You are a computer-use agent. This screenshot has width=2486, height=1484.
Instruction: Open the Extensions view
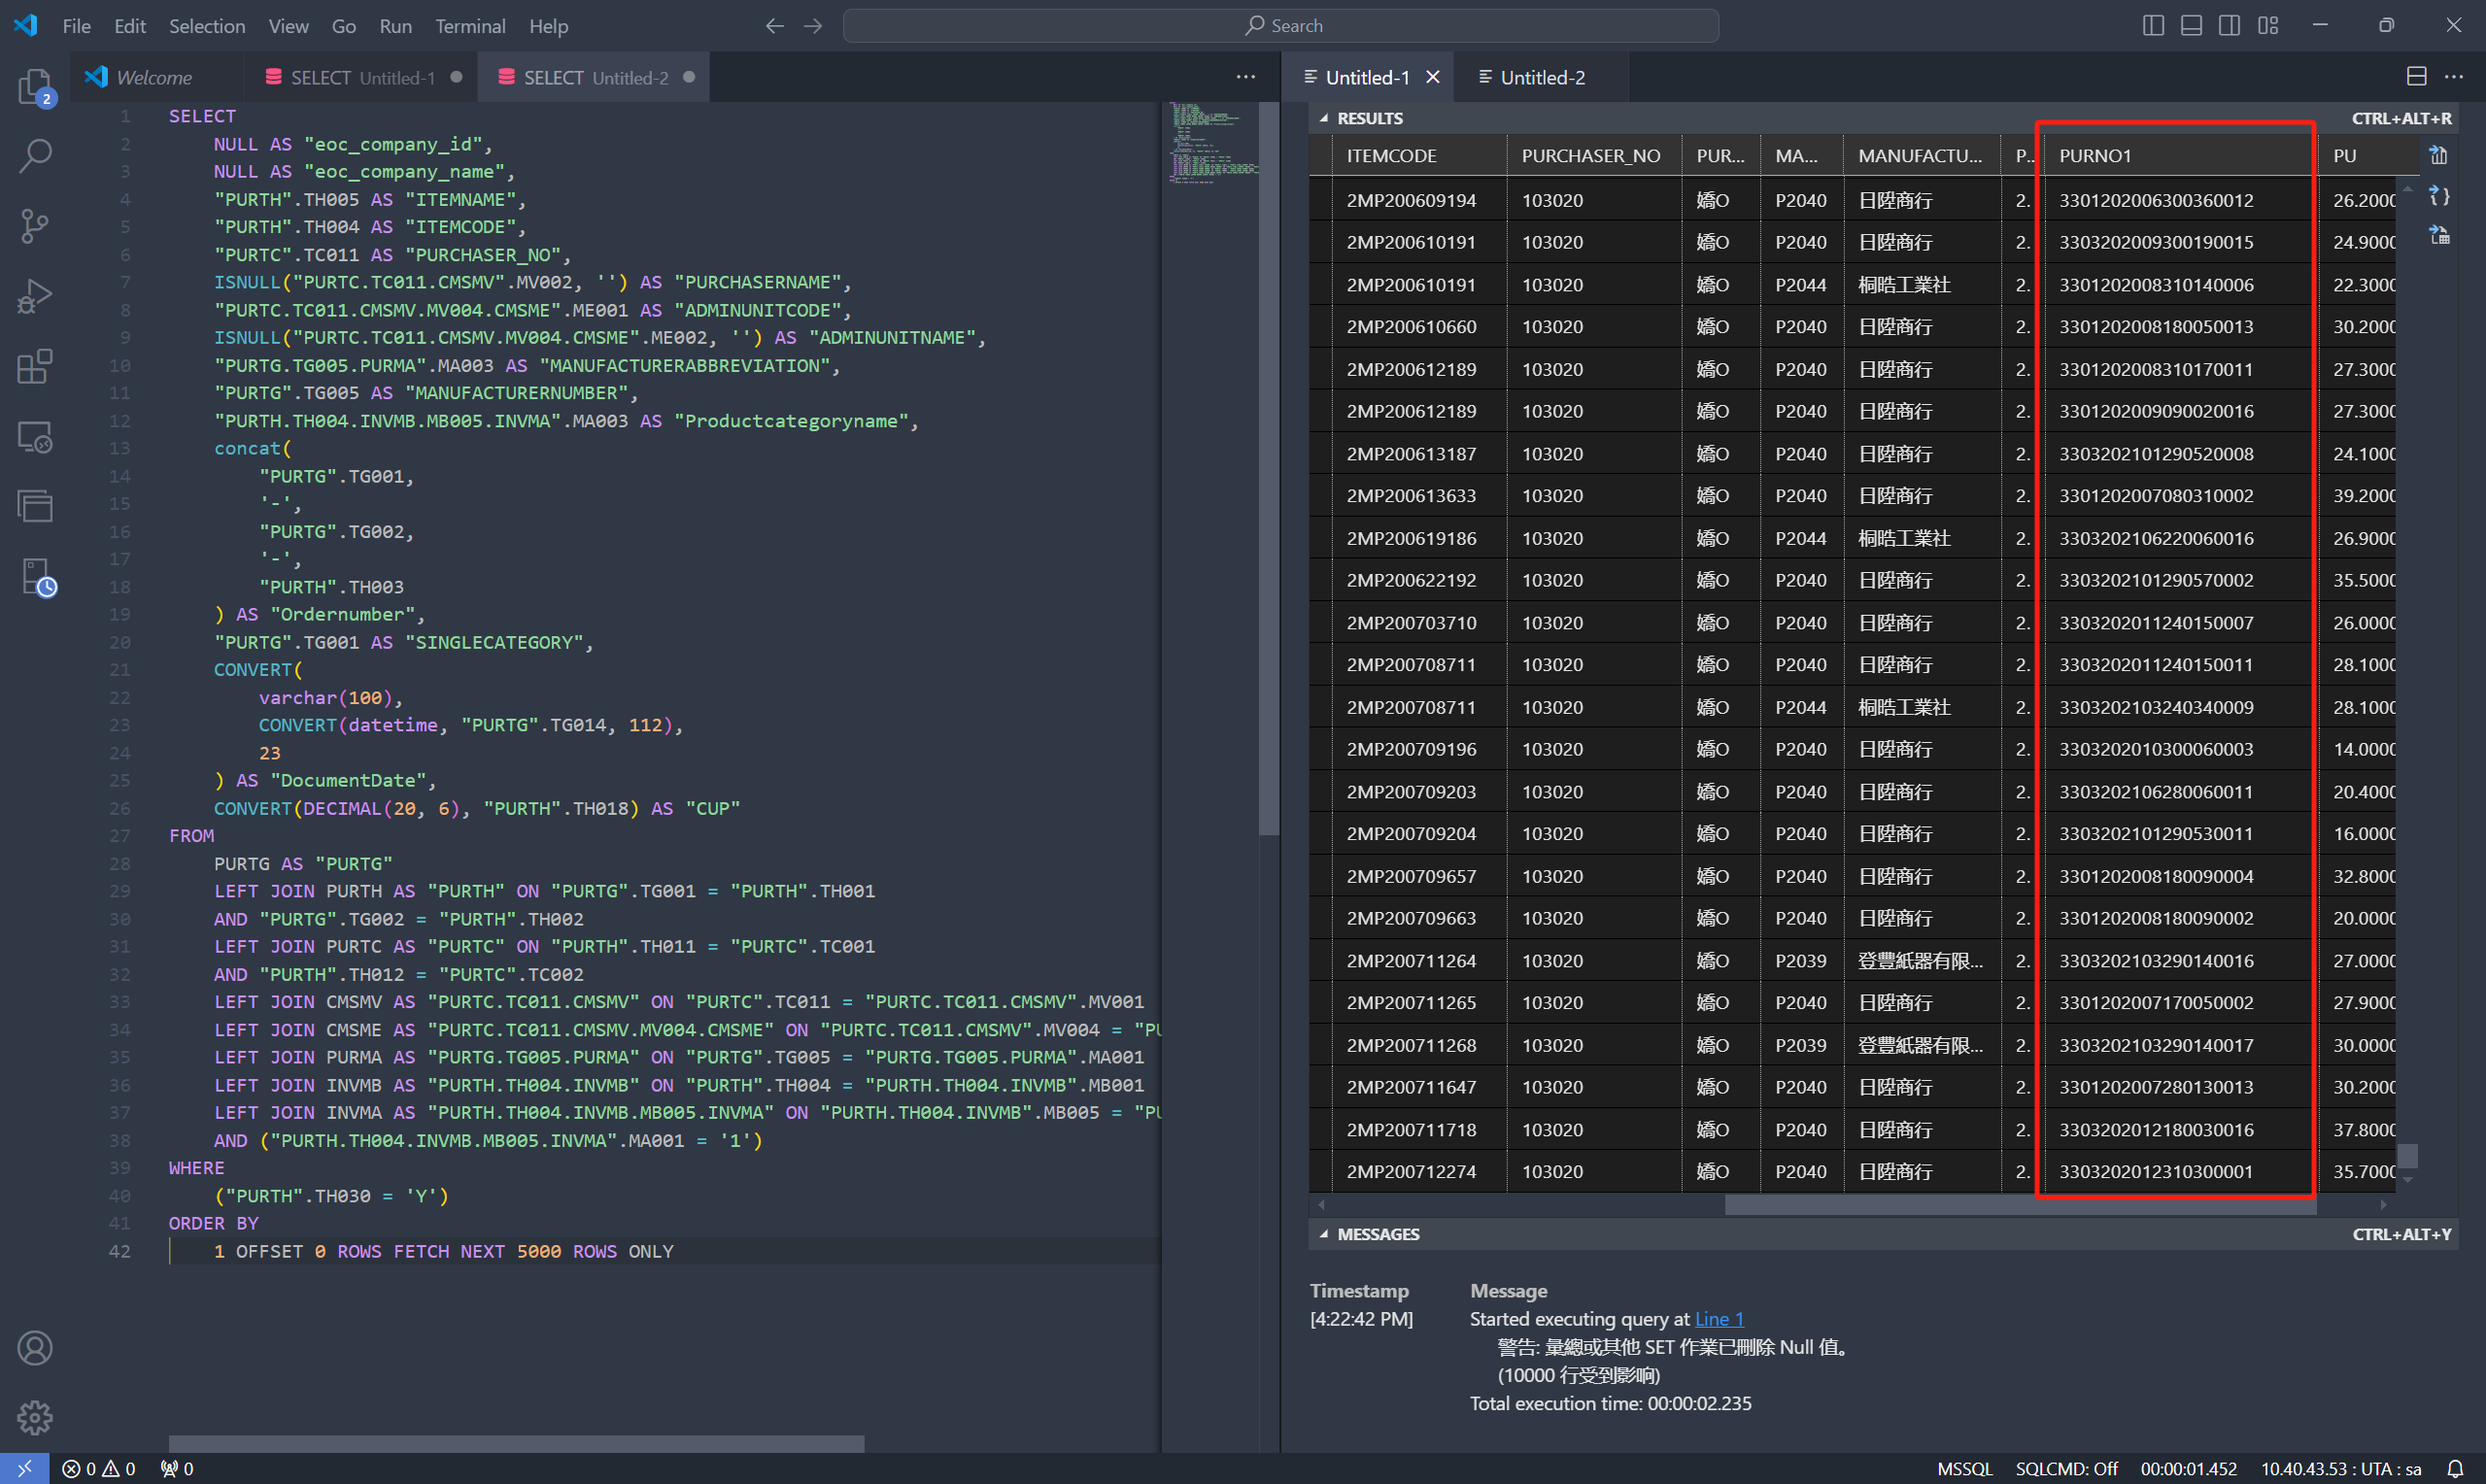point(35,366)
